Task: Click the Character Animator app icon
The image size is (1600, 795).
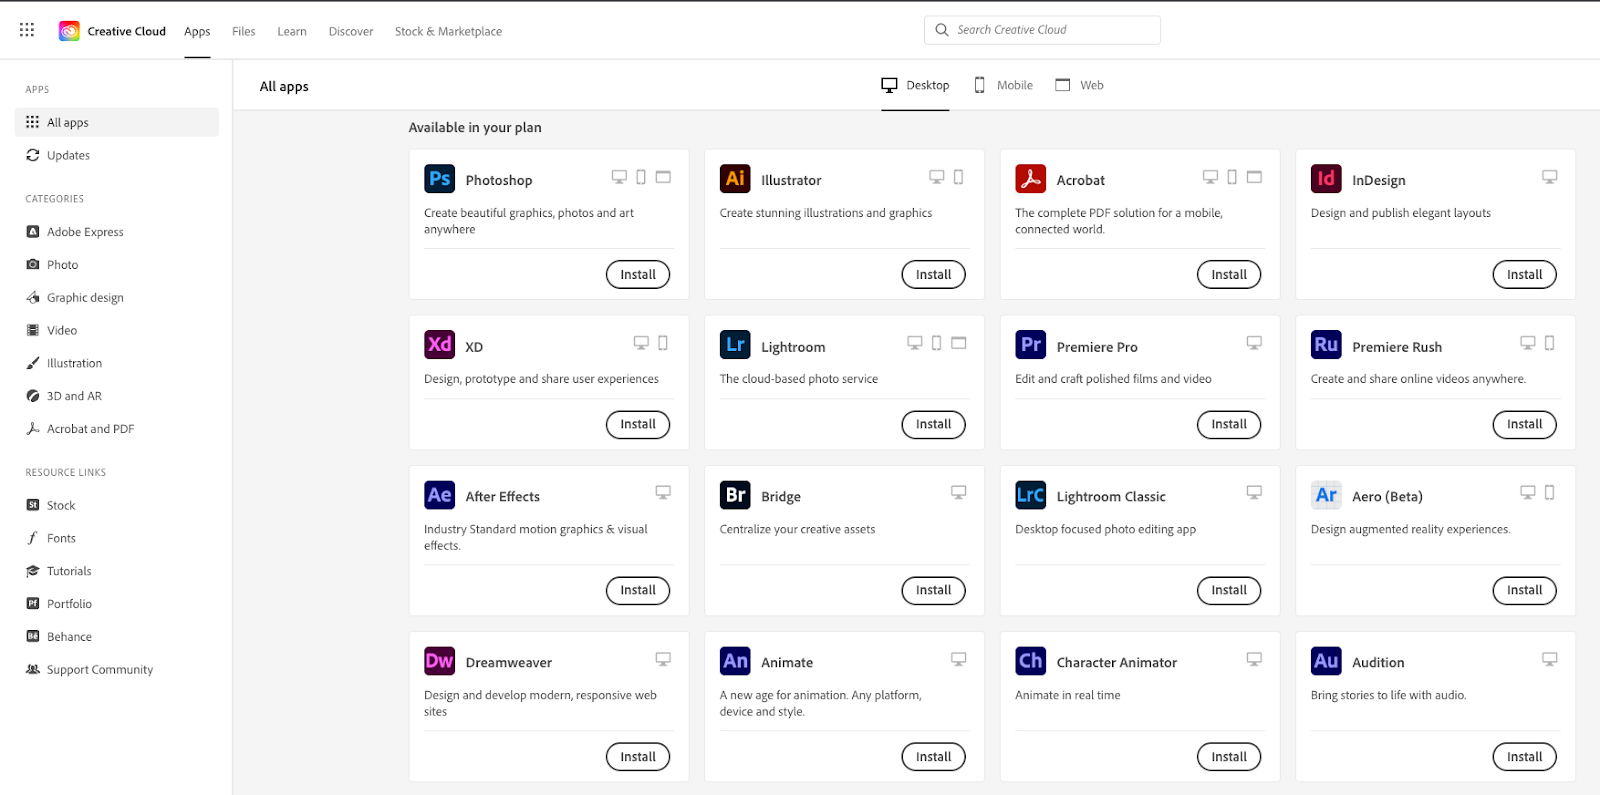Action: [x=1030, y=661]
